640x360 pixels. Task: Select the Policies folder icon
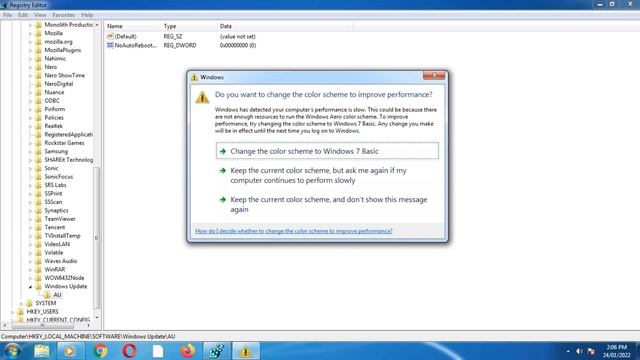(38, 118)
